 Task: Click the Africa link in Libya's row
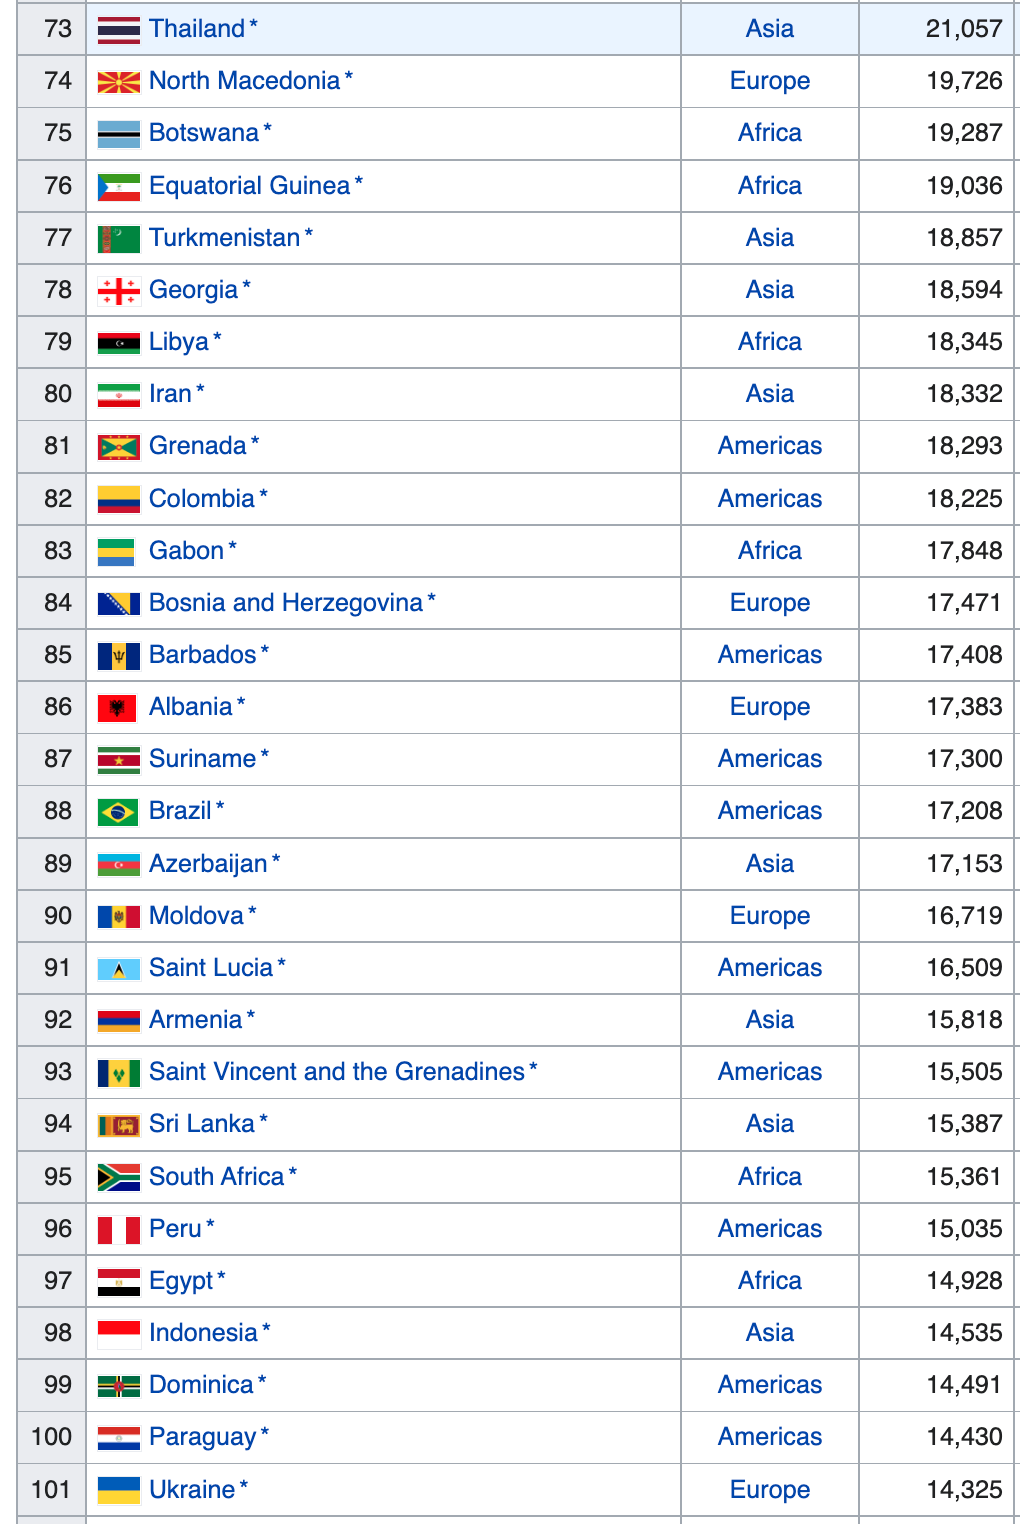pos(770,342)
